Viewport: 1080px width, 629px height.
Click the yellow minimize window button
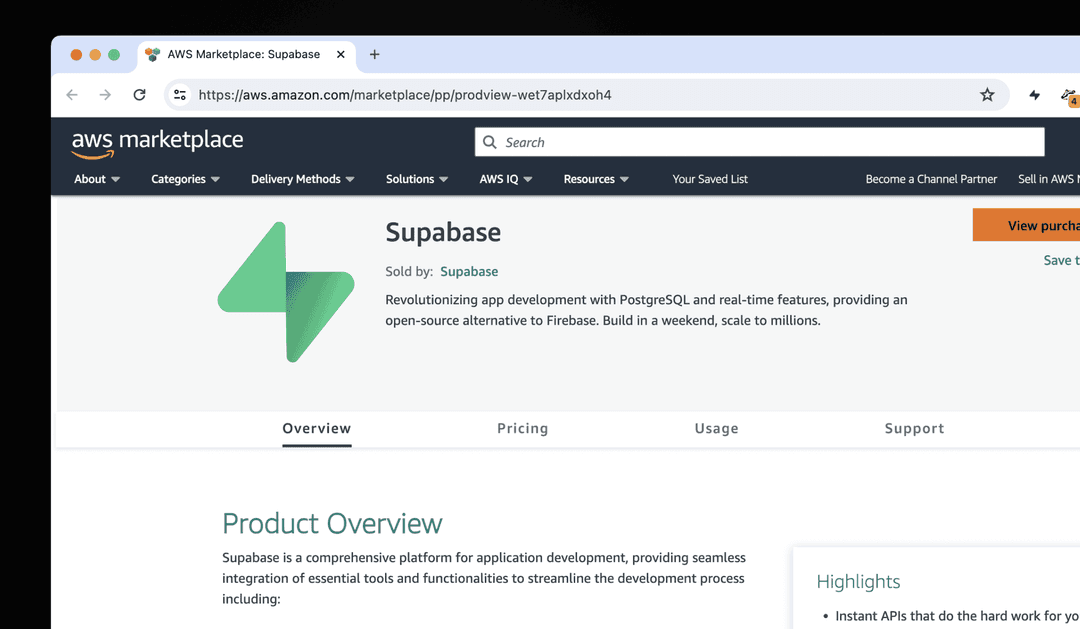pos(95,54)
